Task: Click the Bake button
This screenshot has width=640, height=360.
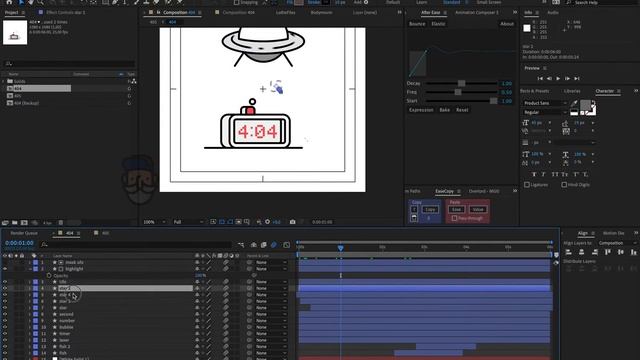Action: (444, 110)
